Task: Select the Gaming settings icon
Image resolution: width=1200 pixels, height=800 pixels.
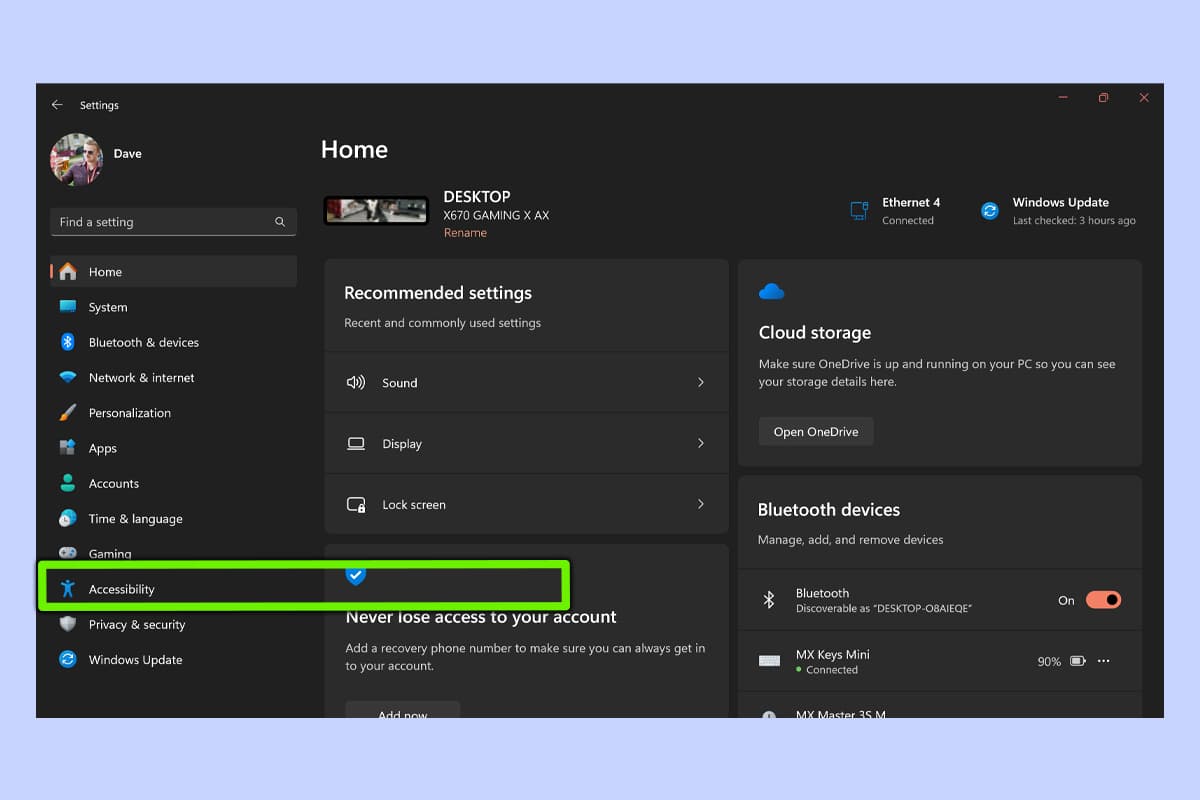Action: (x=67, y=553)
